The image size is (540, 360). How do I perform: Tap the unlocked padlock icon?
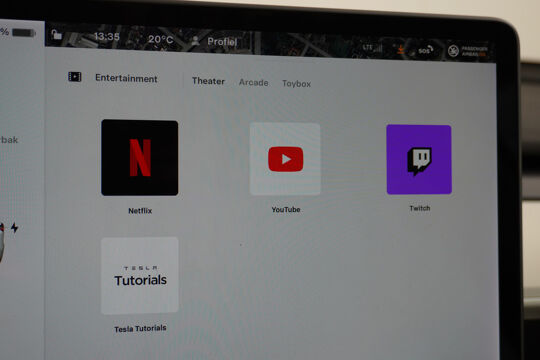56,34
